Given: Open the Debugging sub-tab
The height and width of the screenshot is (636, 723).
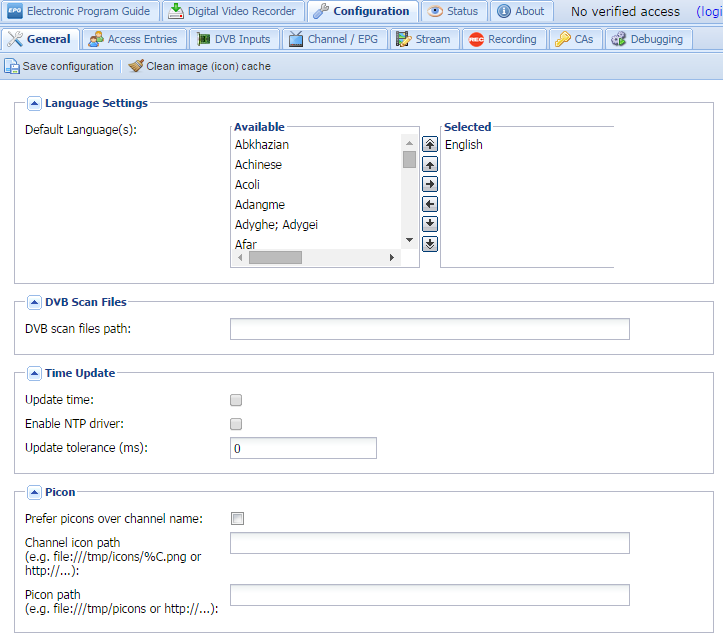Looking at the screenshot, I should [648, 39].
